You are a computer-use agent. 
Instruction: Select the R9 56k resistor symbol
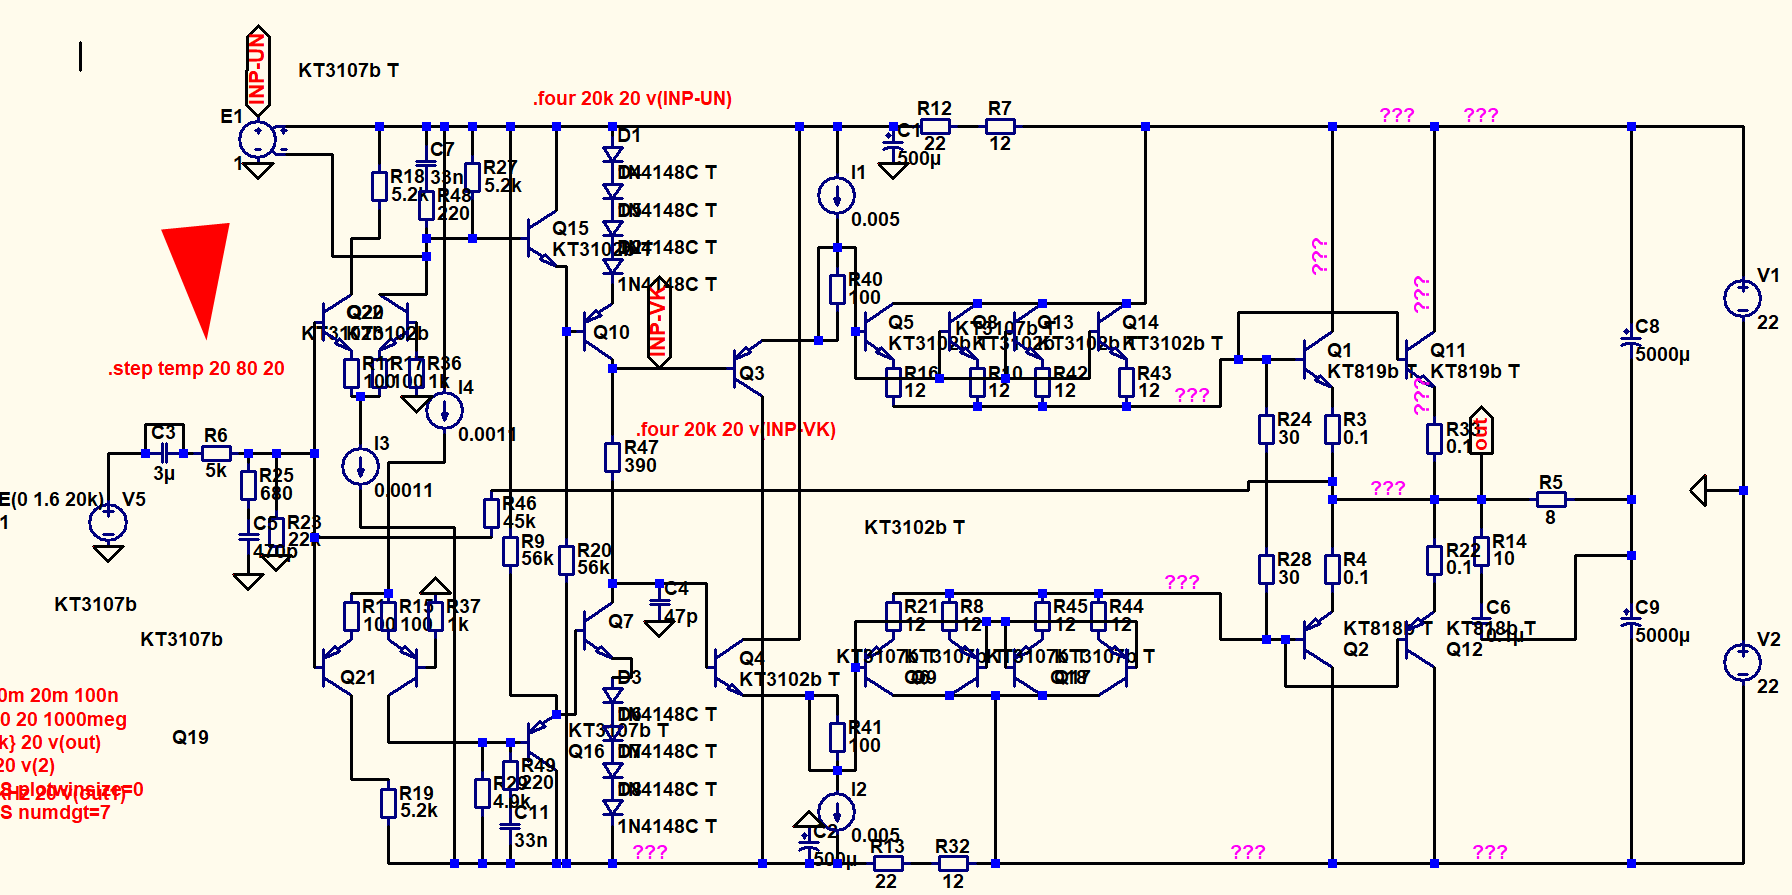[x=510, y=550]
